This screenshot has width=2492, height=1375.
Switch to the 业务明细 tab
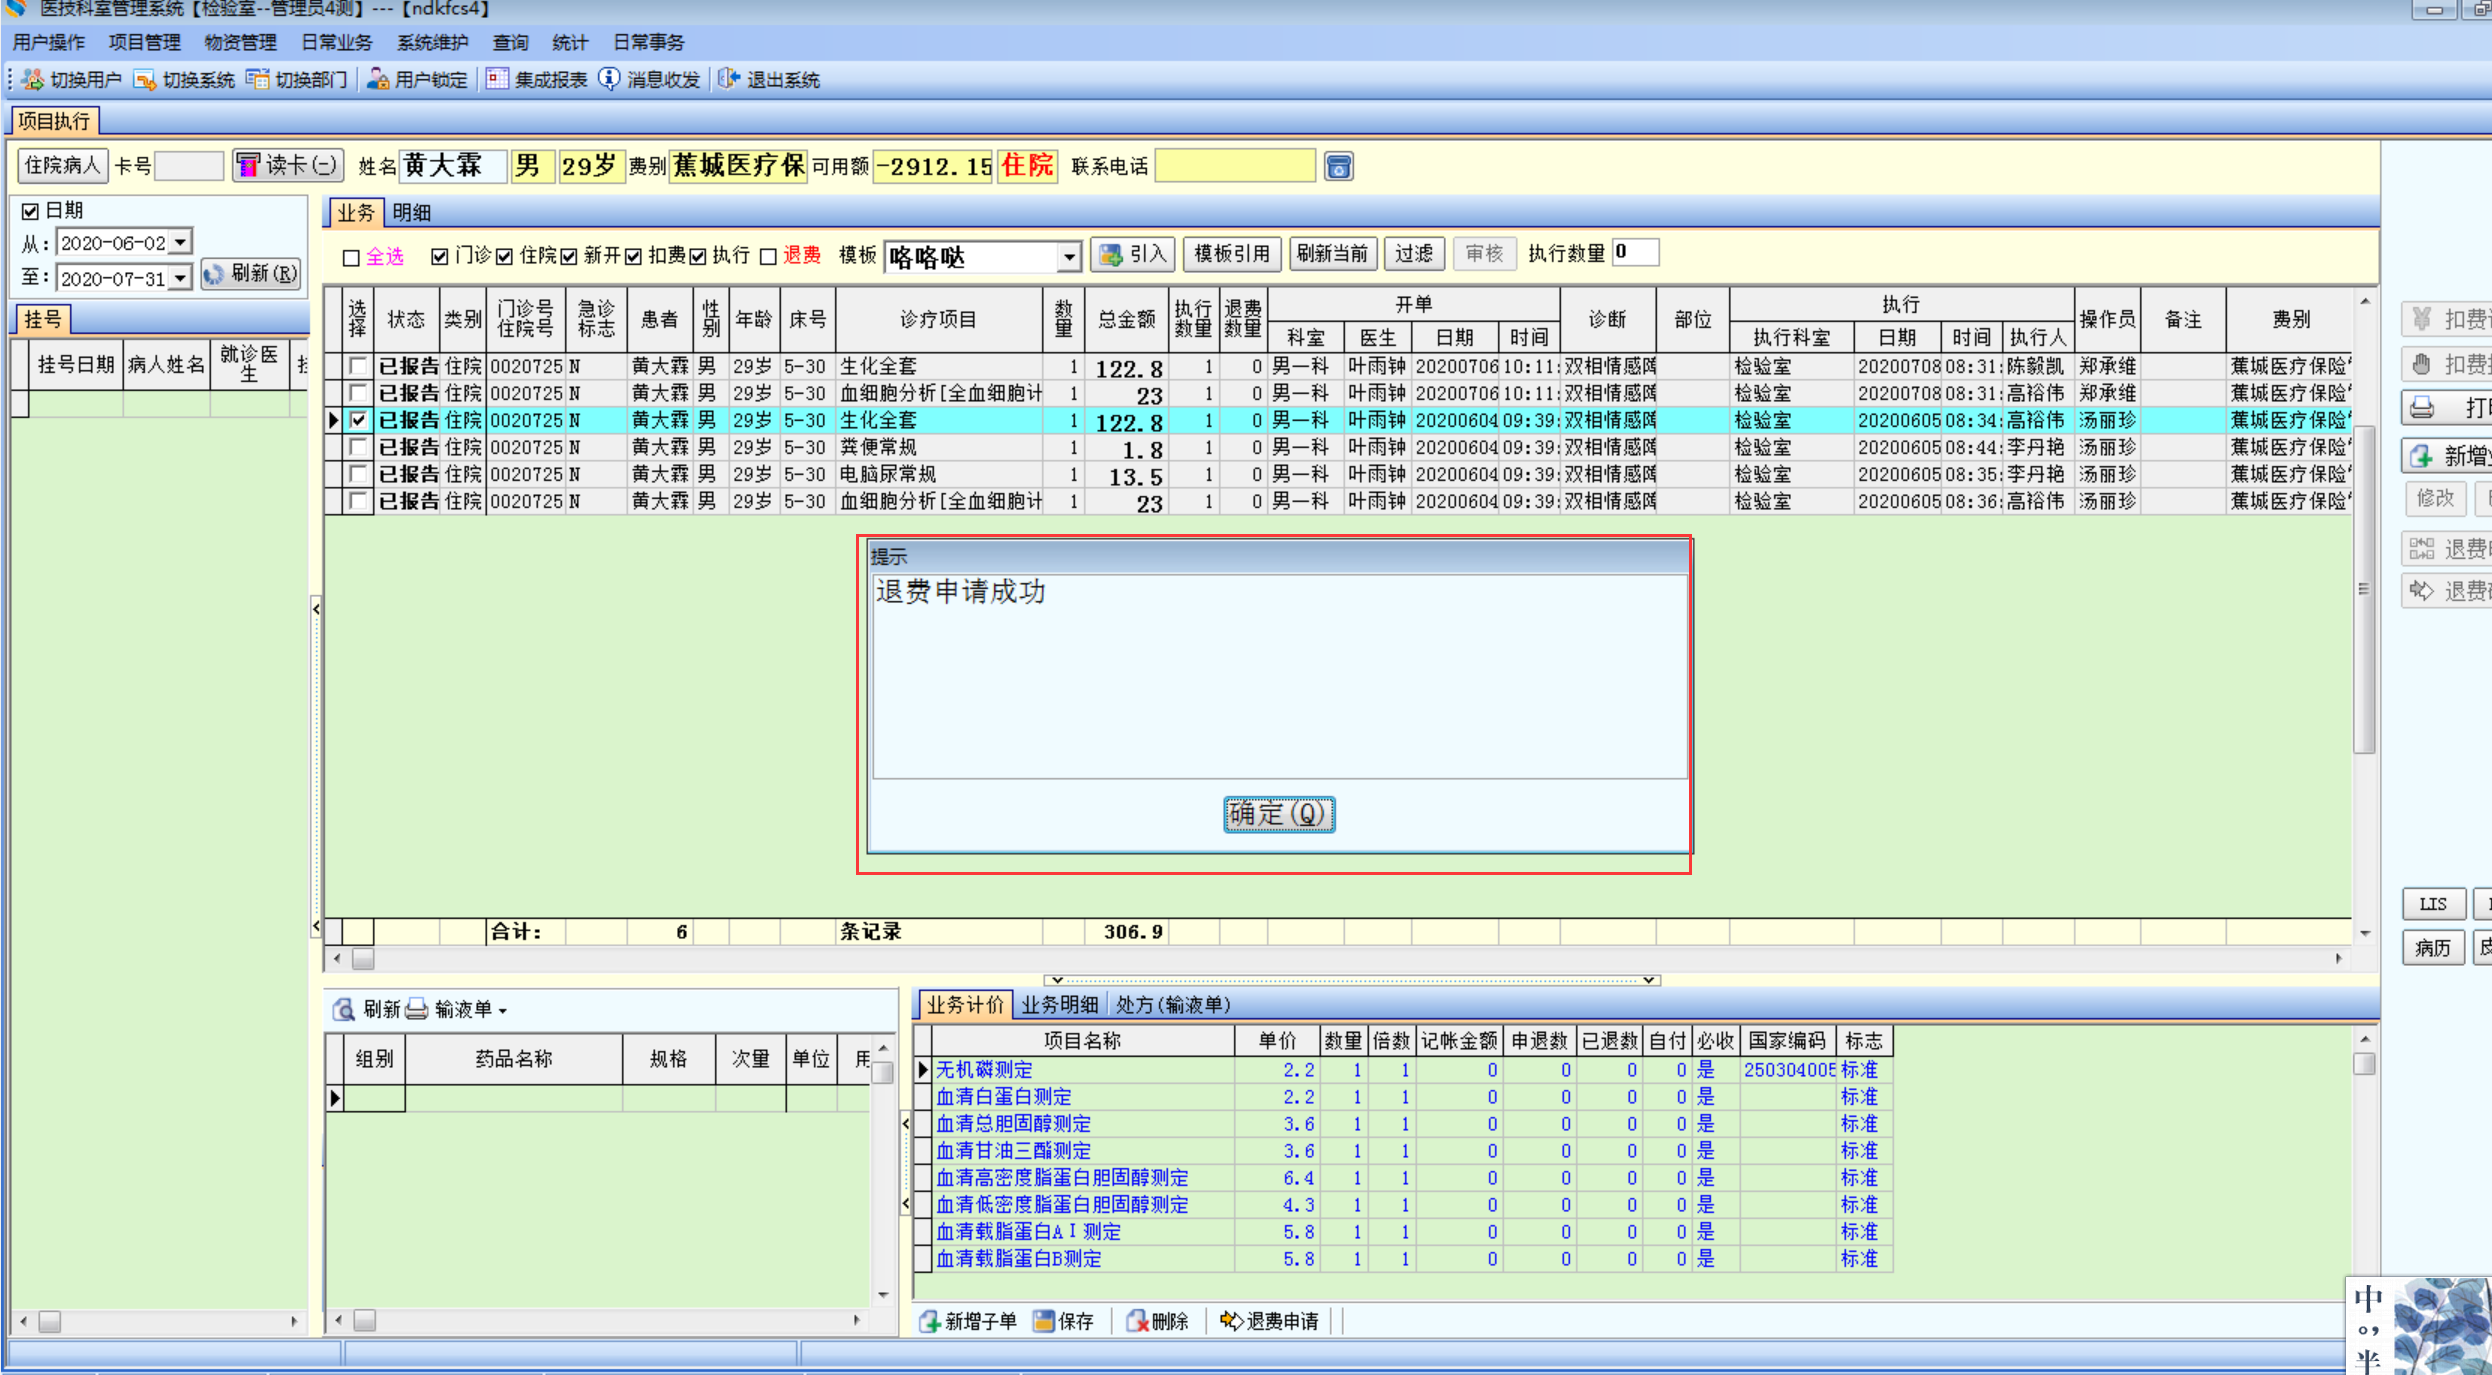(1059, 1005)
